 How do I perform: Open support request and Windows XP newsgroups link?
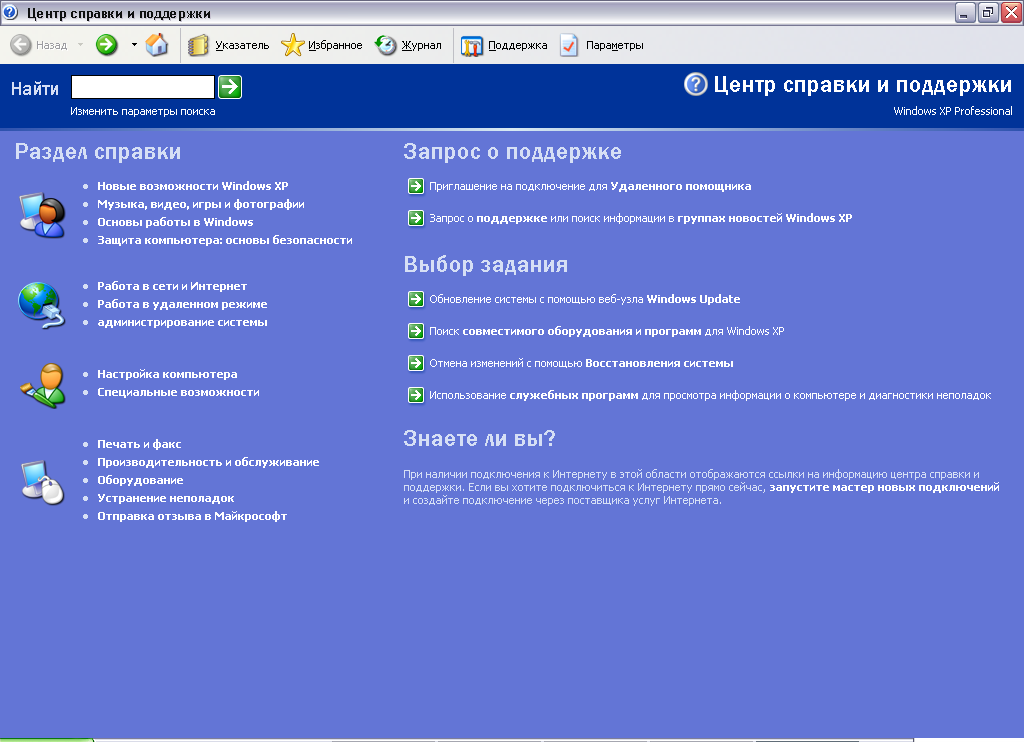pyautogui.click(x=641, y=218)
